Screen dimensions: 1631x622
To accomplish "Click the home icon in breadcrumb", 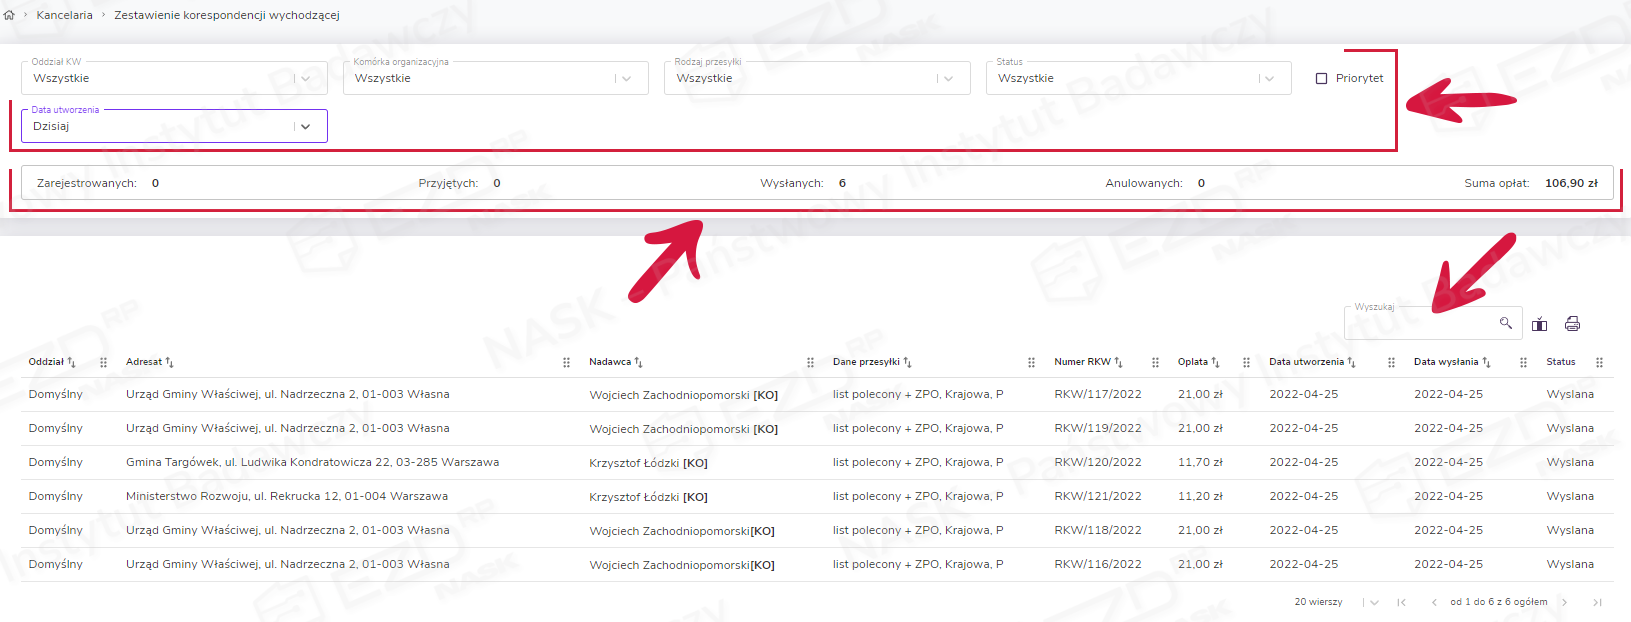I will coord(9,15).
